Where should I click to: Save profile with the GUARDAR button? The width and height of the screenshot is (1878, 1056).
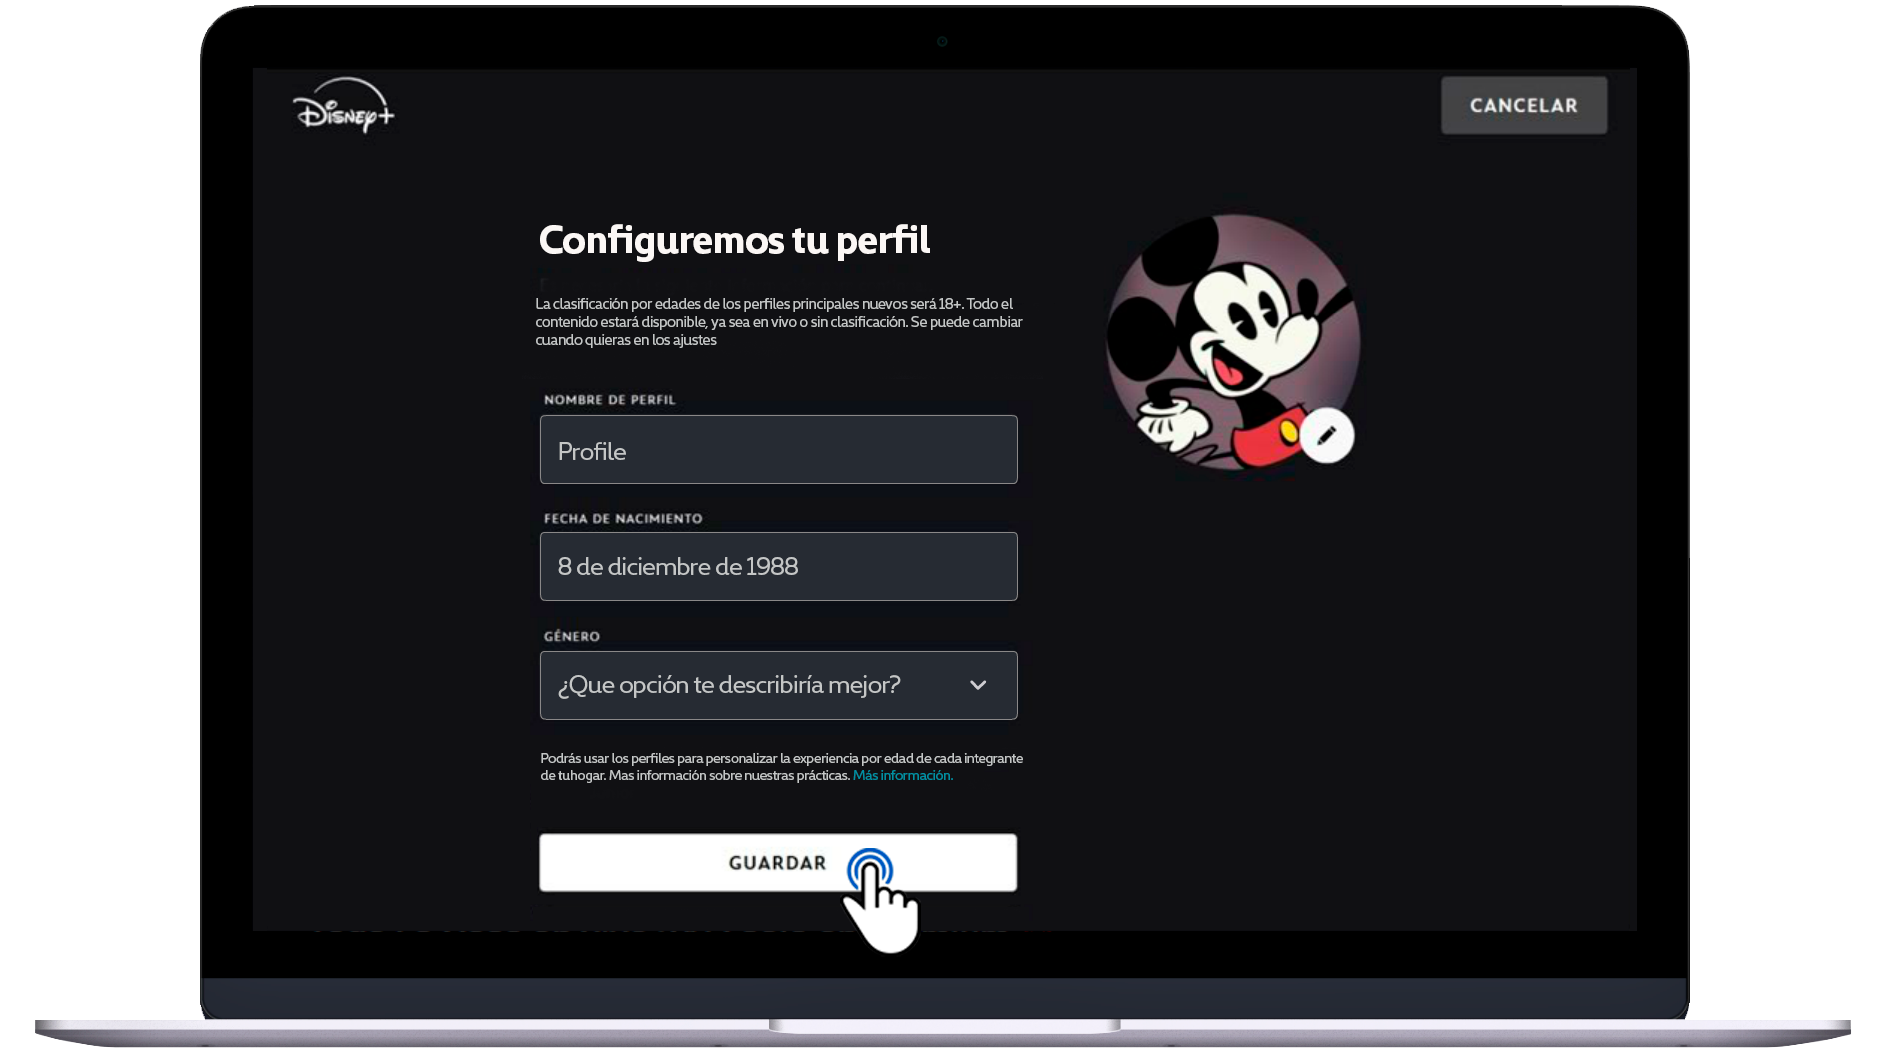pos(778,862)
